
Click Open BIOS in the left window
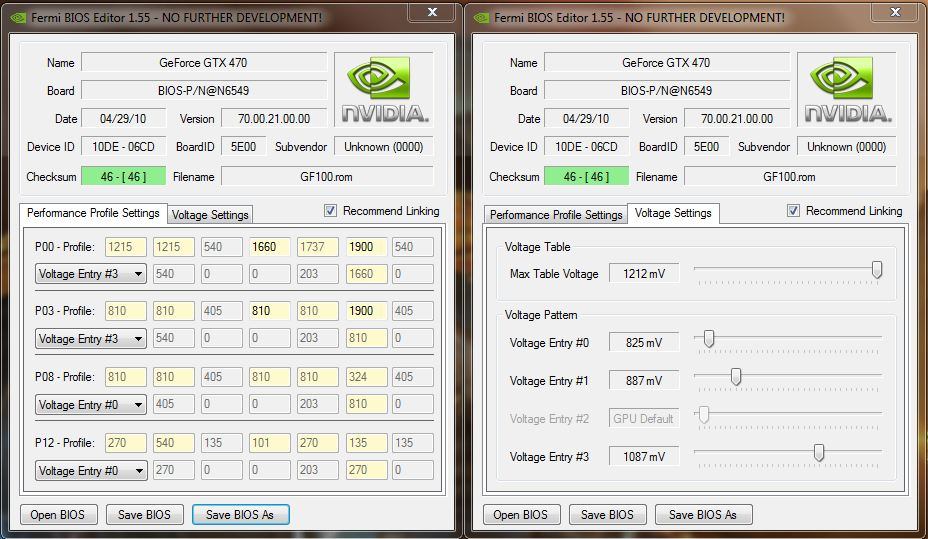tap(57, 515)
